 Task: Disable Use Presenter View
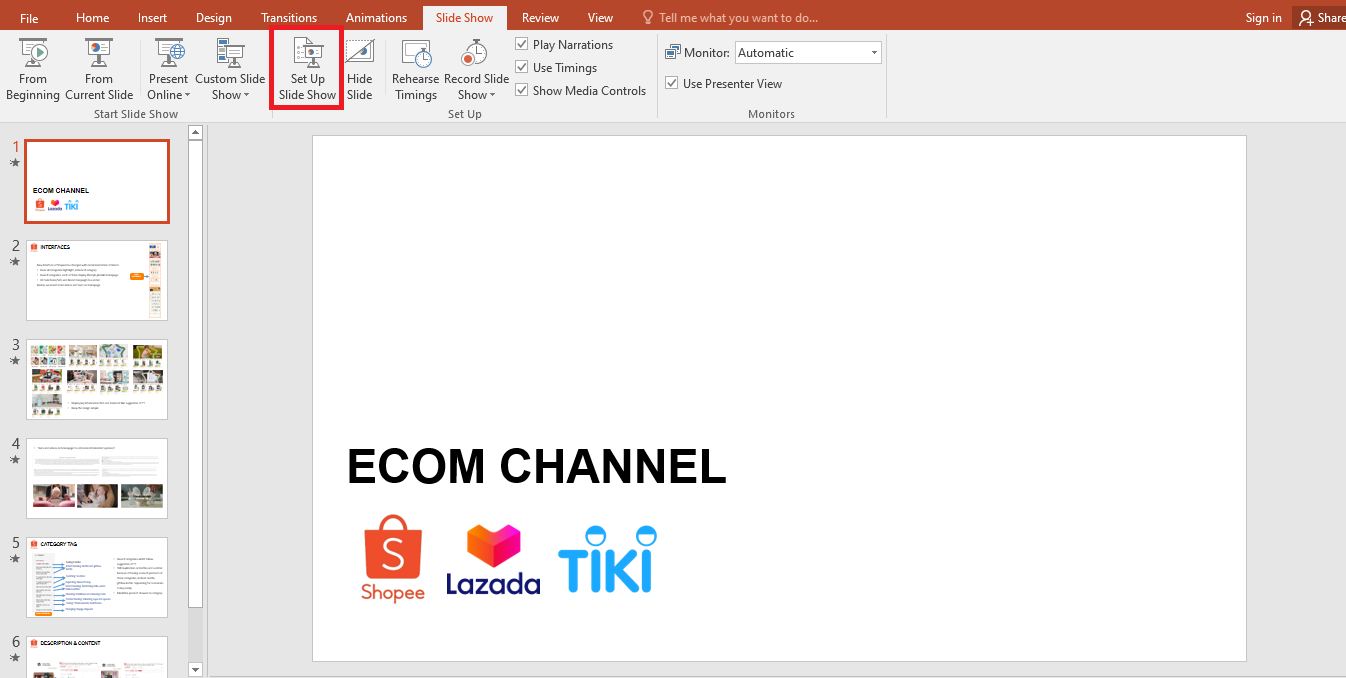tap(671, 83)
